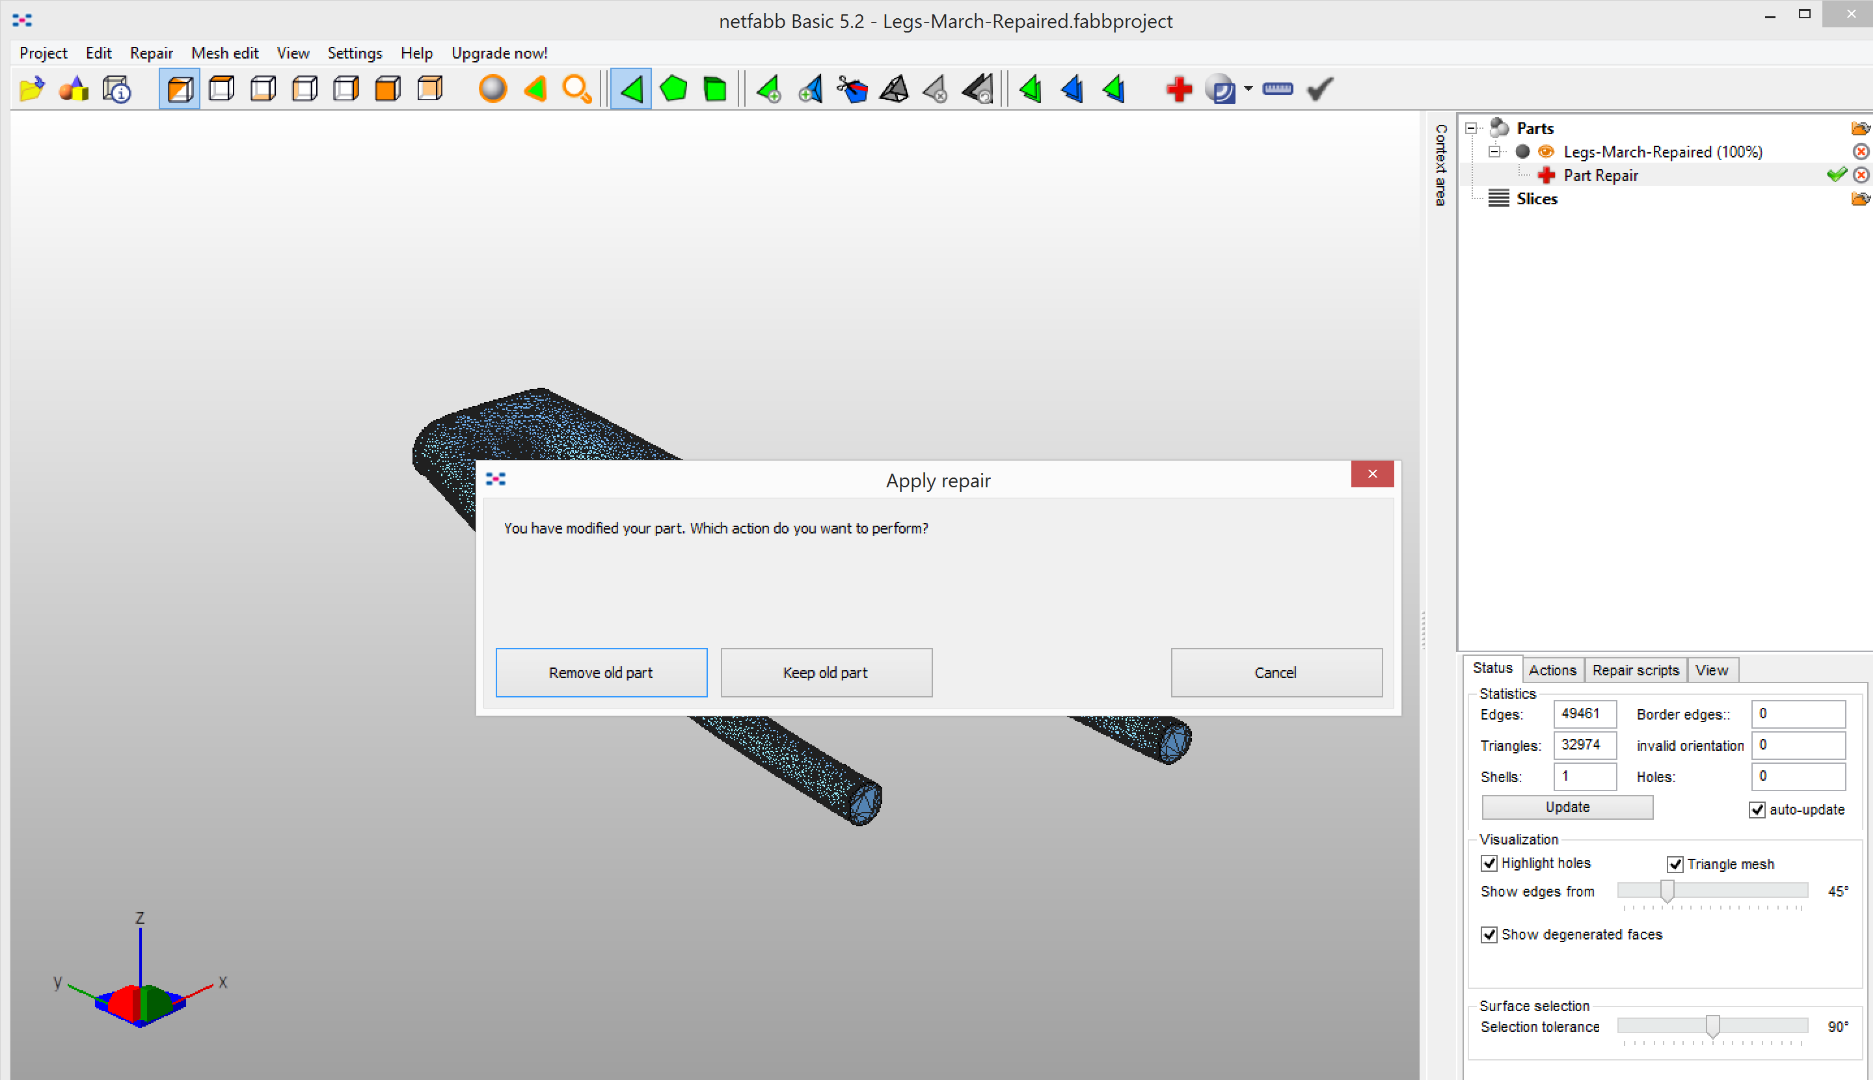Image resolution: width=1873 pixels, height=1080 pixels.
Task: Select the solid orange cube view icon
Action: (388, 89)
